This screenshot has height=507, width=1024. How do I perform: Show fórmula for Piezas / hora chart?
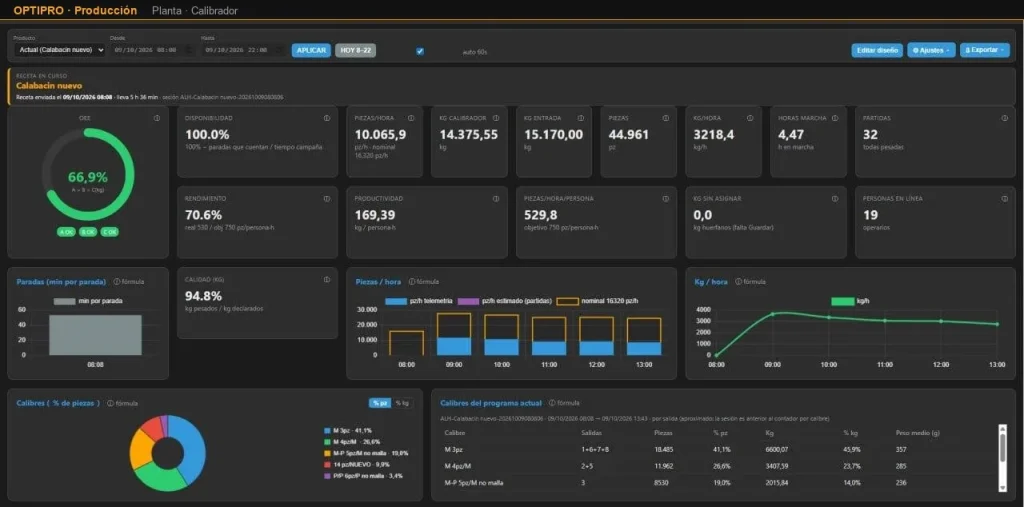(x=424, y=282)
